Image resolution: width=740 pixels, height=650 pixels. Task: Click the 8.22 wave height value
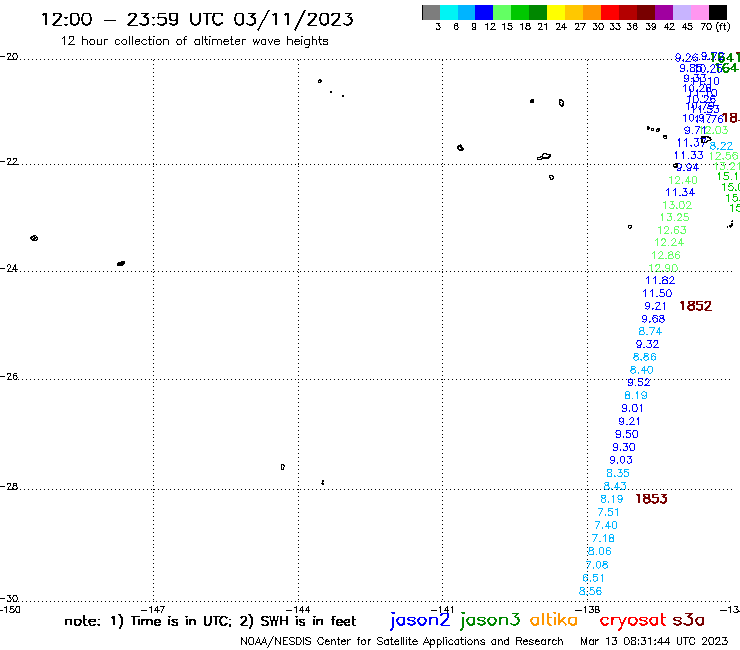pyautogui.click(x=722, y=146)
